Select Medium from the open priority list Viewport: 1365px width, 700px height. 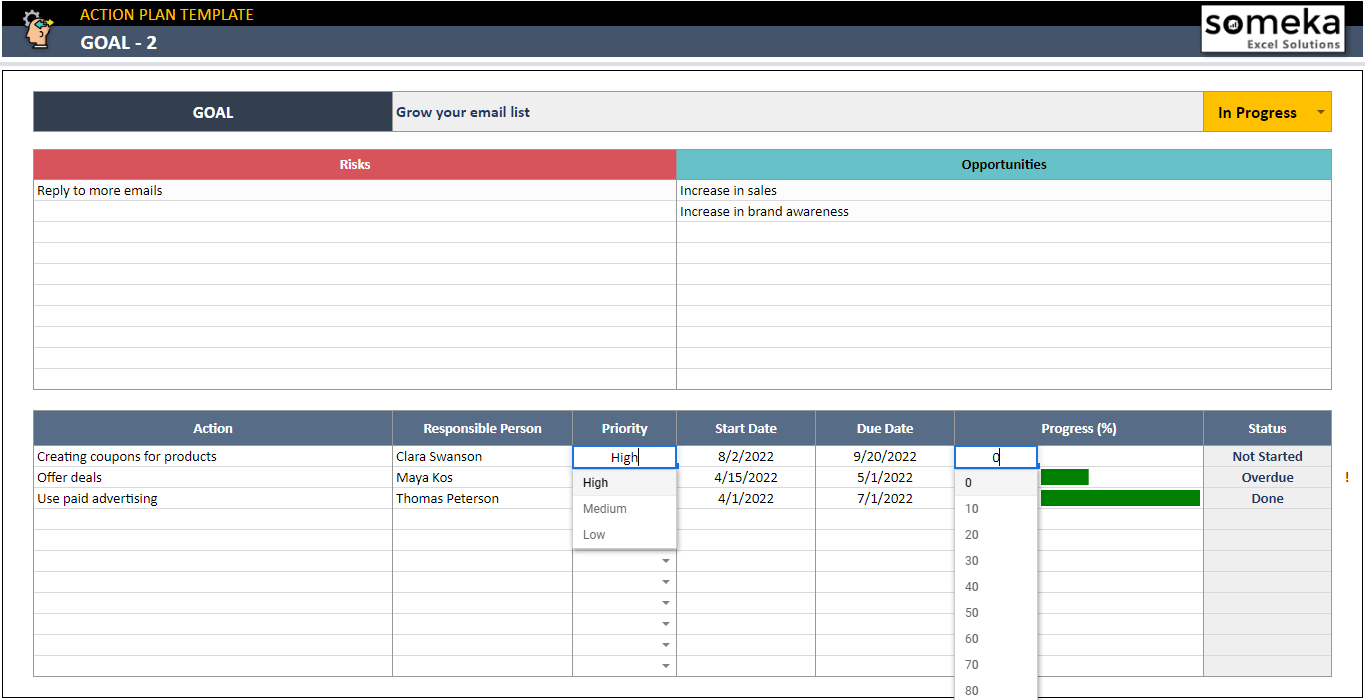pyautogui.click(x=604, y=508)
